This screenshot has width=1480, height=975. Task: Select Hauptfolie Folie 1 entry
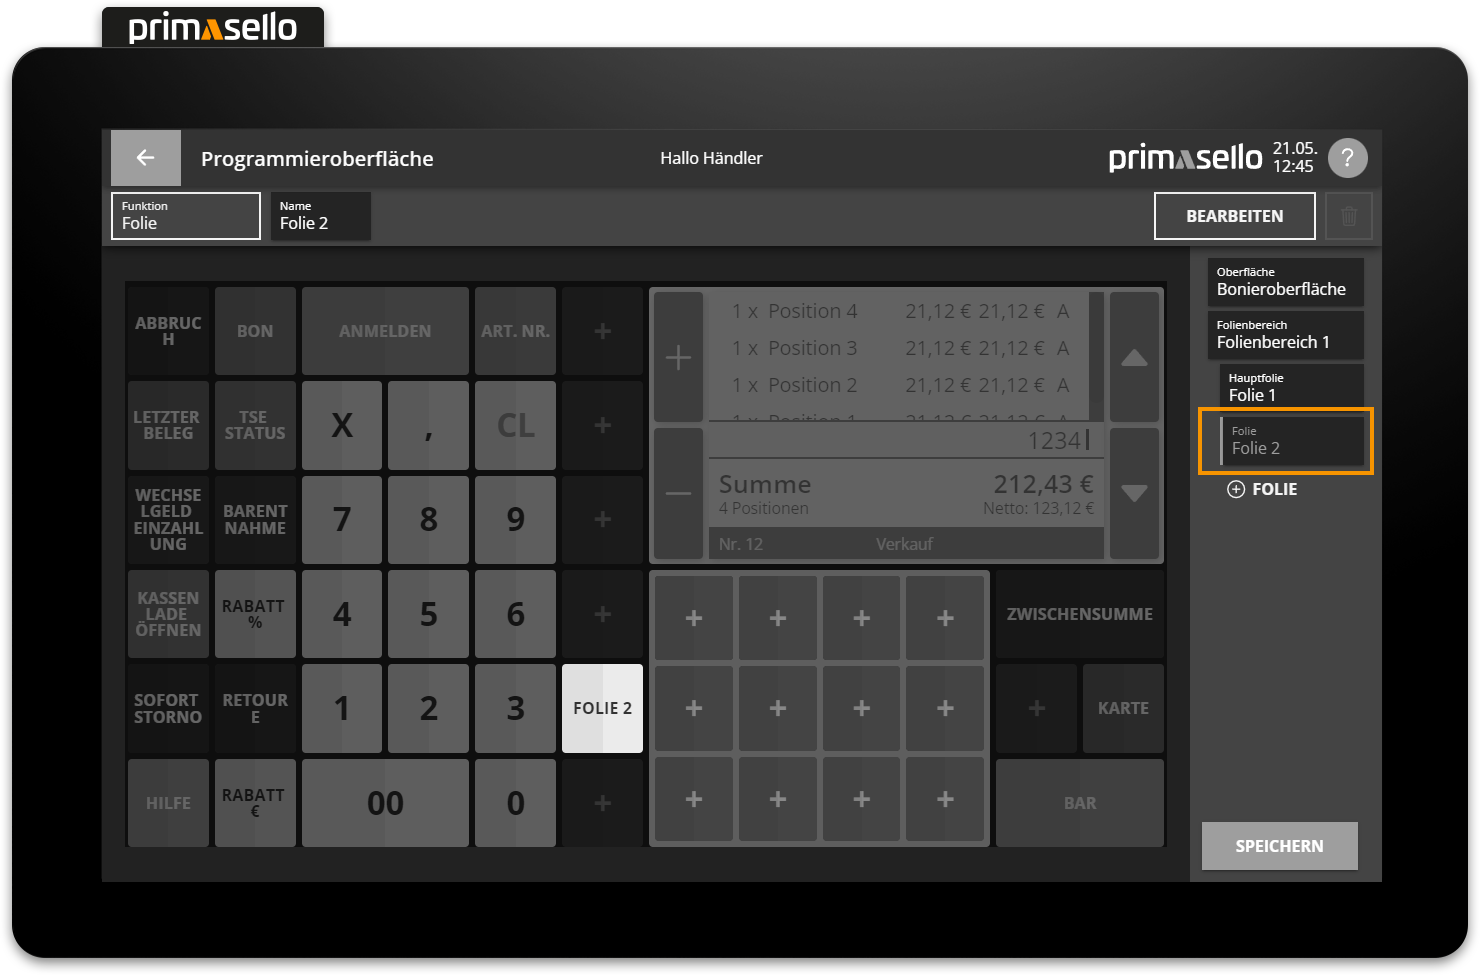click(x=1291, y=388)
